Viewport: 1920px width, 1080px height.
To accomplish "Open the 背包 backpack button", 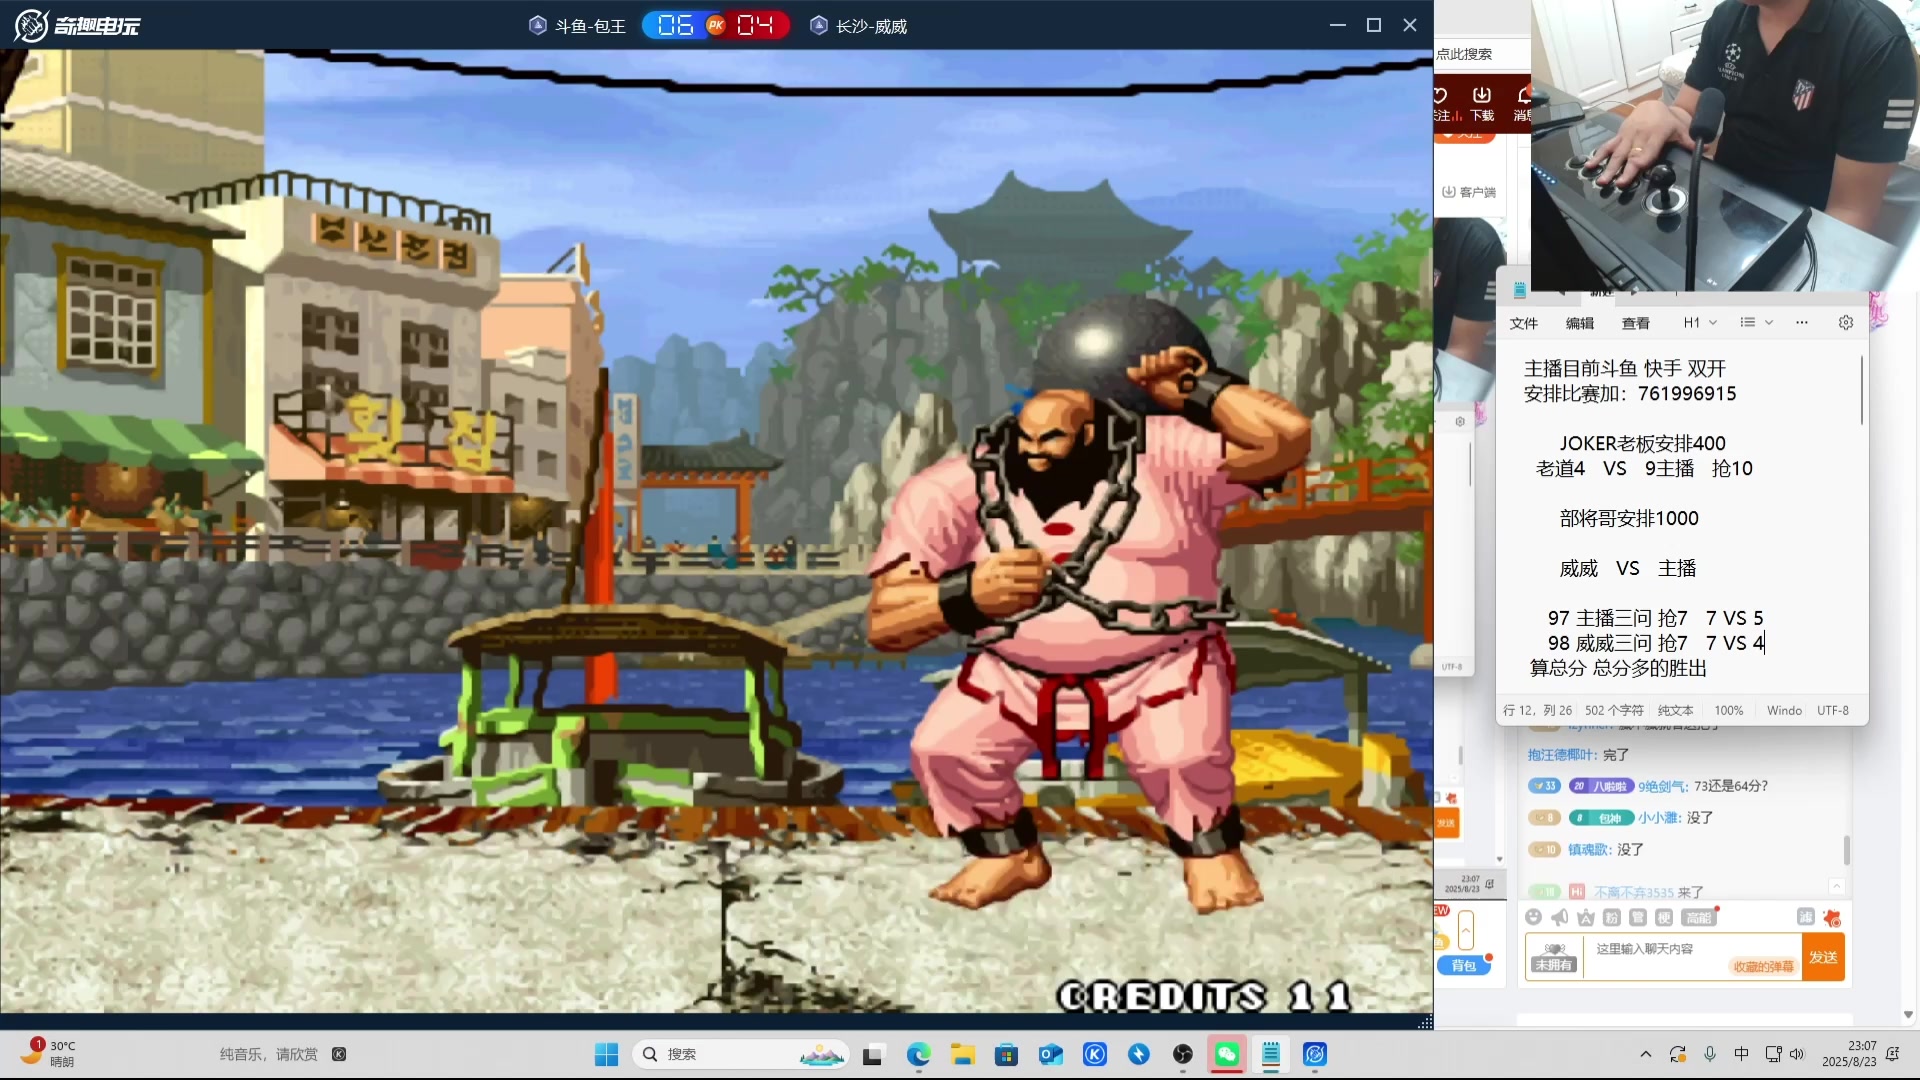I will [x=1464, y=965].
